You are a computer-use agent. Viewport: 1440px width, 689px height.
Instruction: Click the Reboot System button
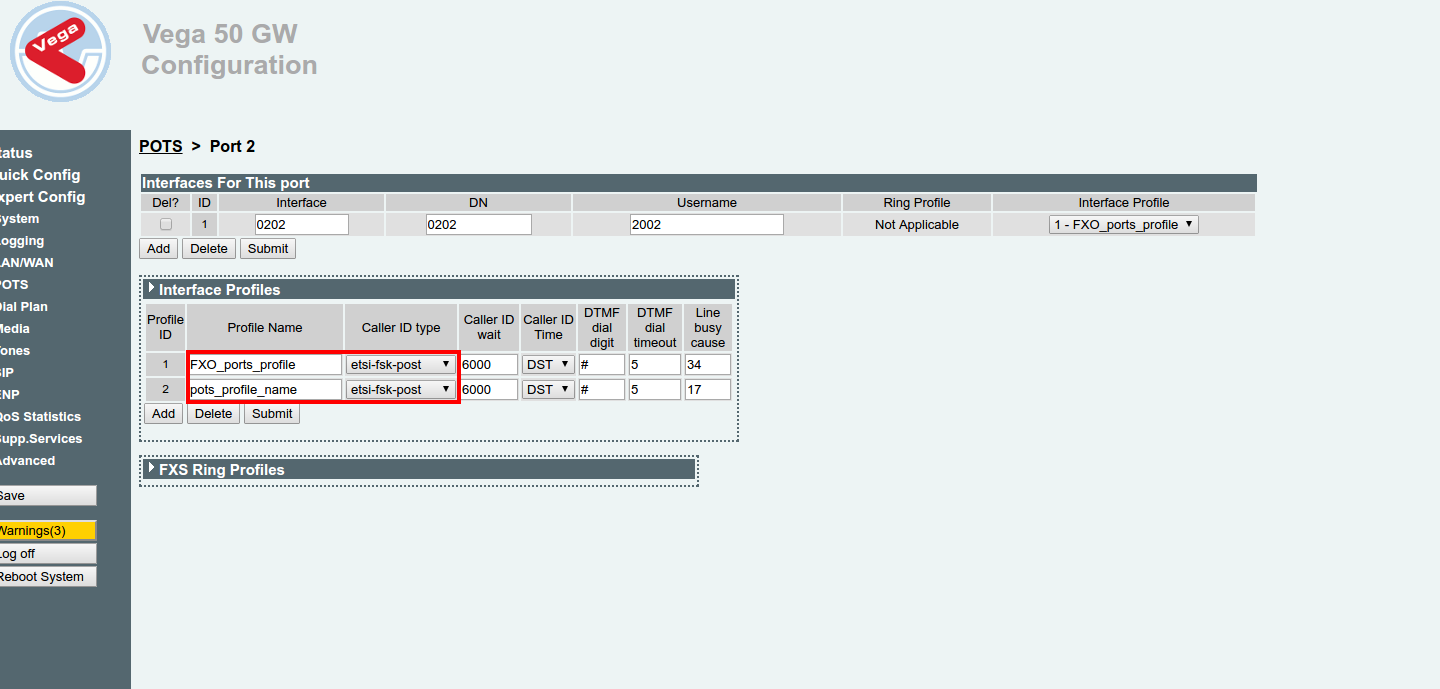click(48, 577)
